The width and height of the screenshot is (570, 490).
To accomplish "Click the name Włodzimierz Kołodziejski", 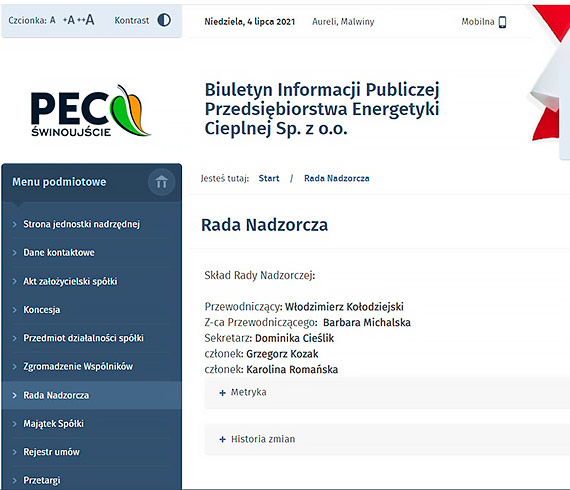I will 344,307.
